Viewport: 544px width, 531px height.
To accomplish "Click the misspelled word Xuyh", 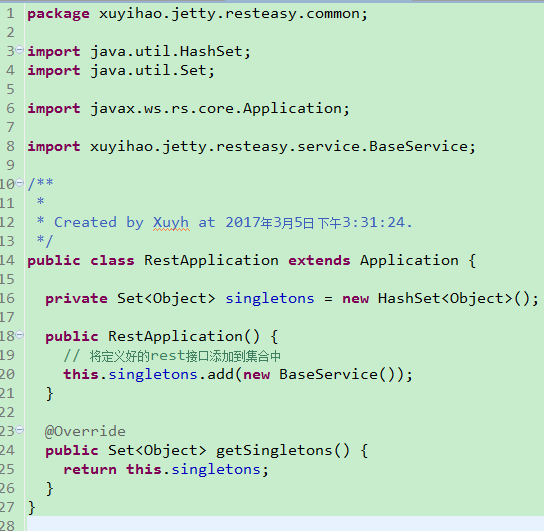I will tap(171, 223).
